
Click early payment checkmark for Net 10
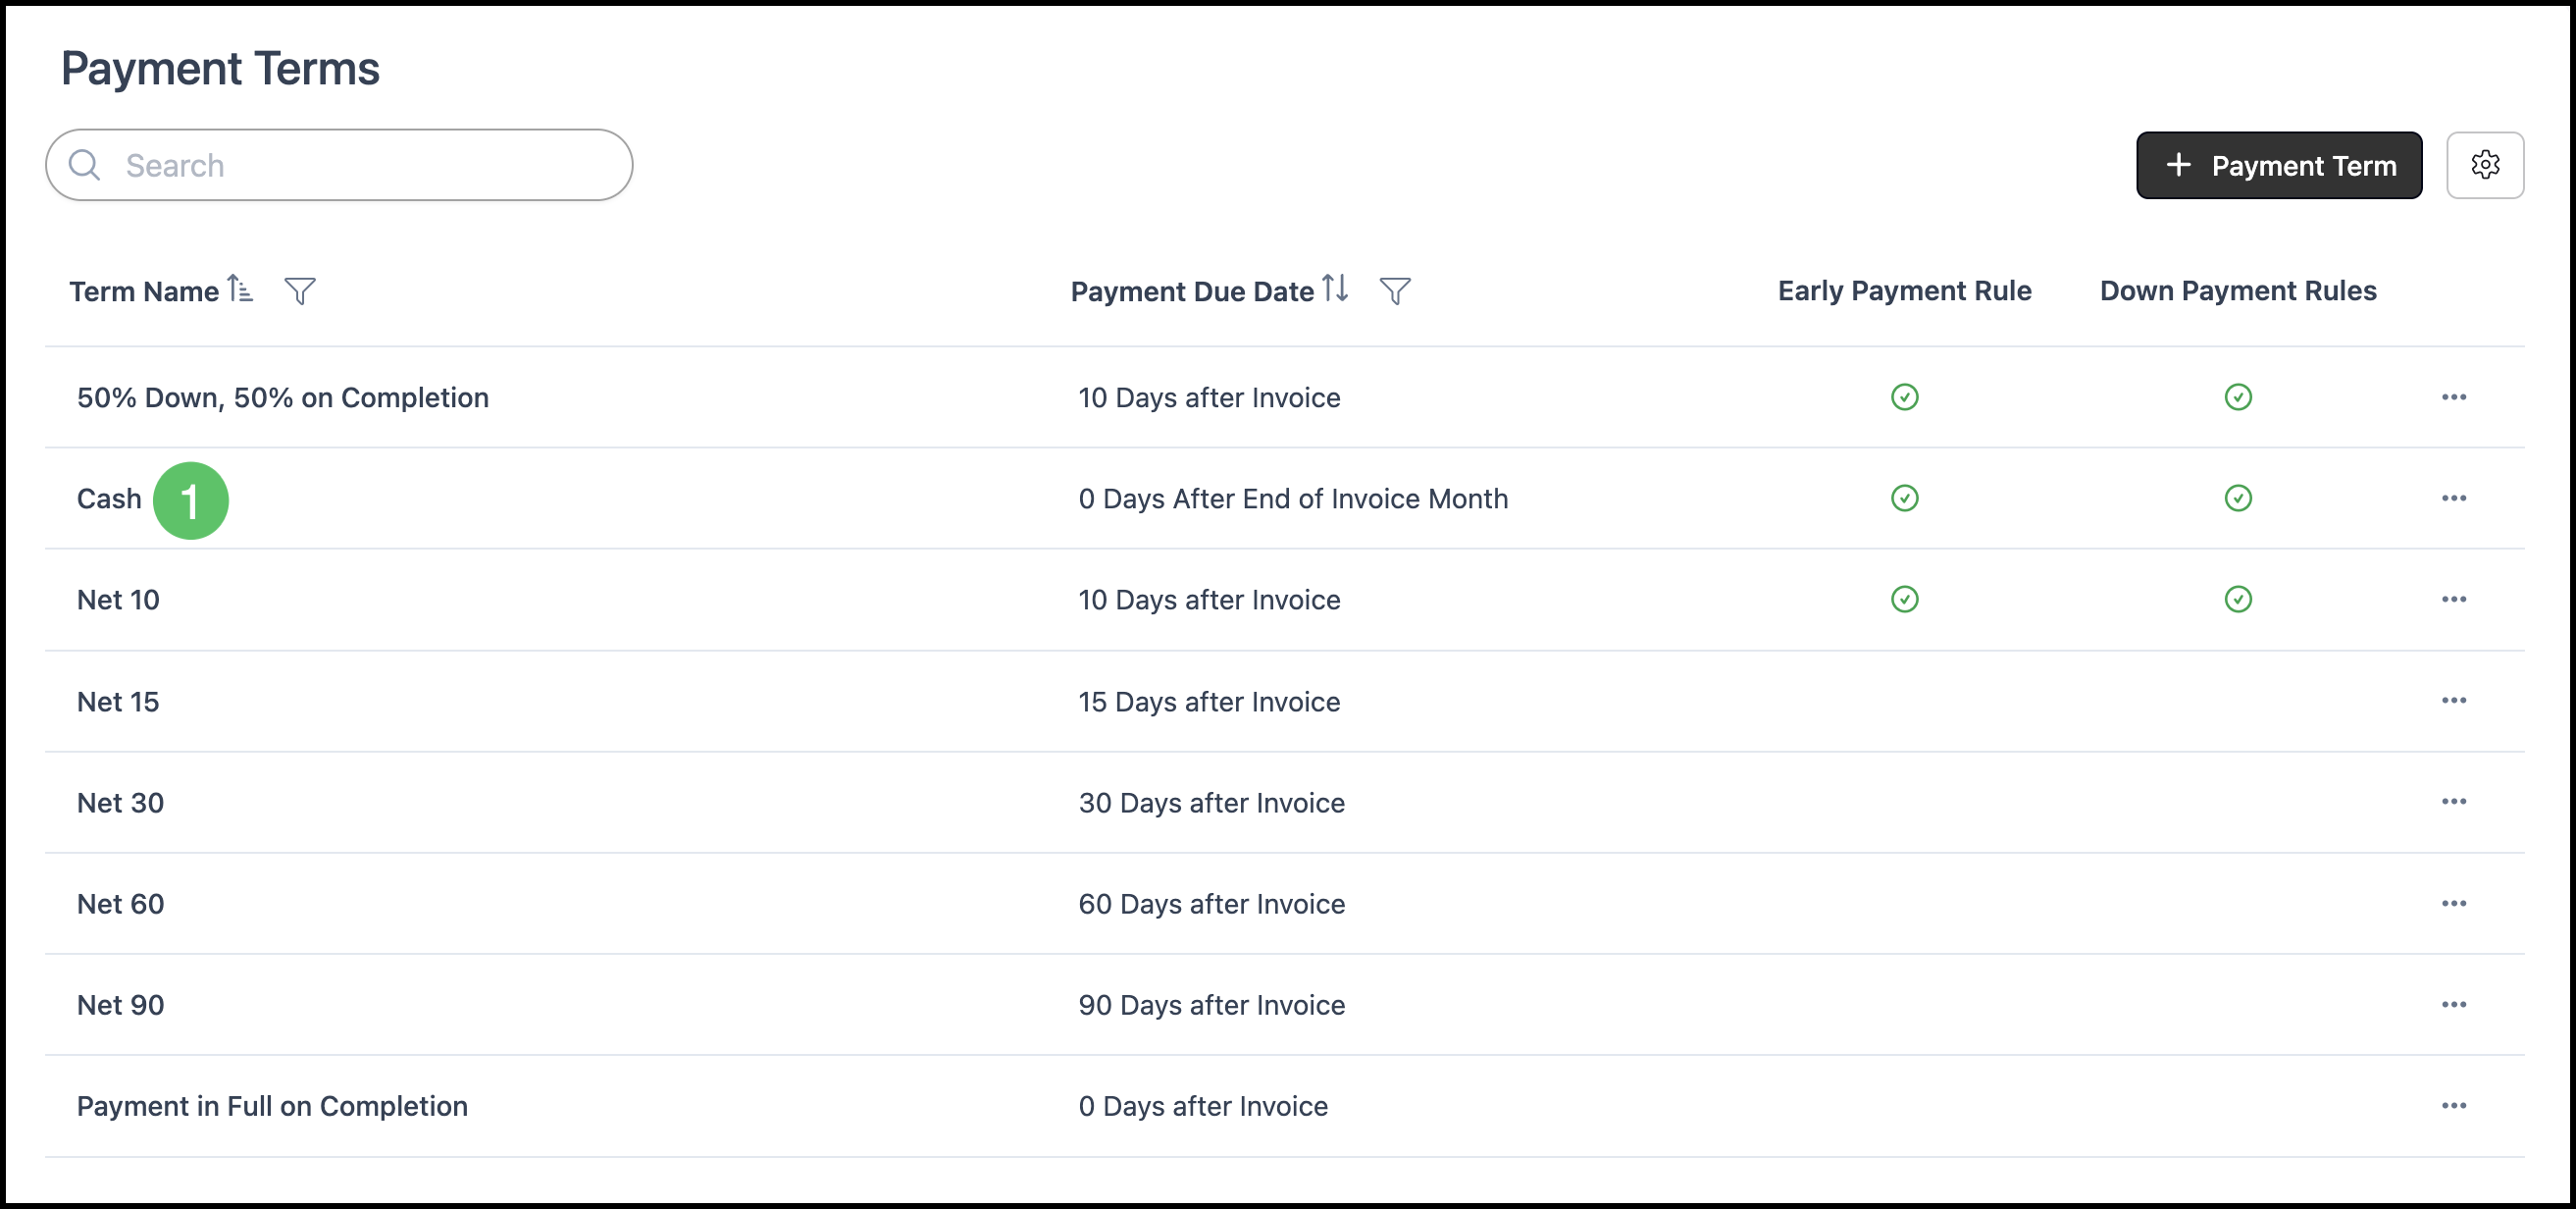(x=1904, y=599)
